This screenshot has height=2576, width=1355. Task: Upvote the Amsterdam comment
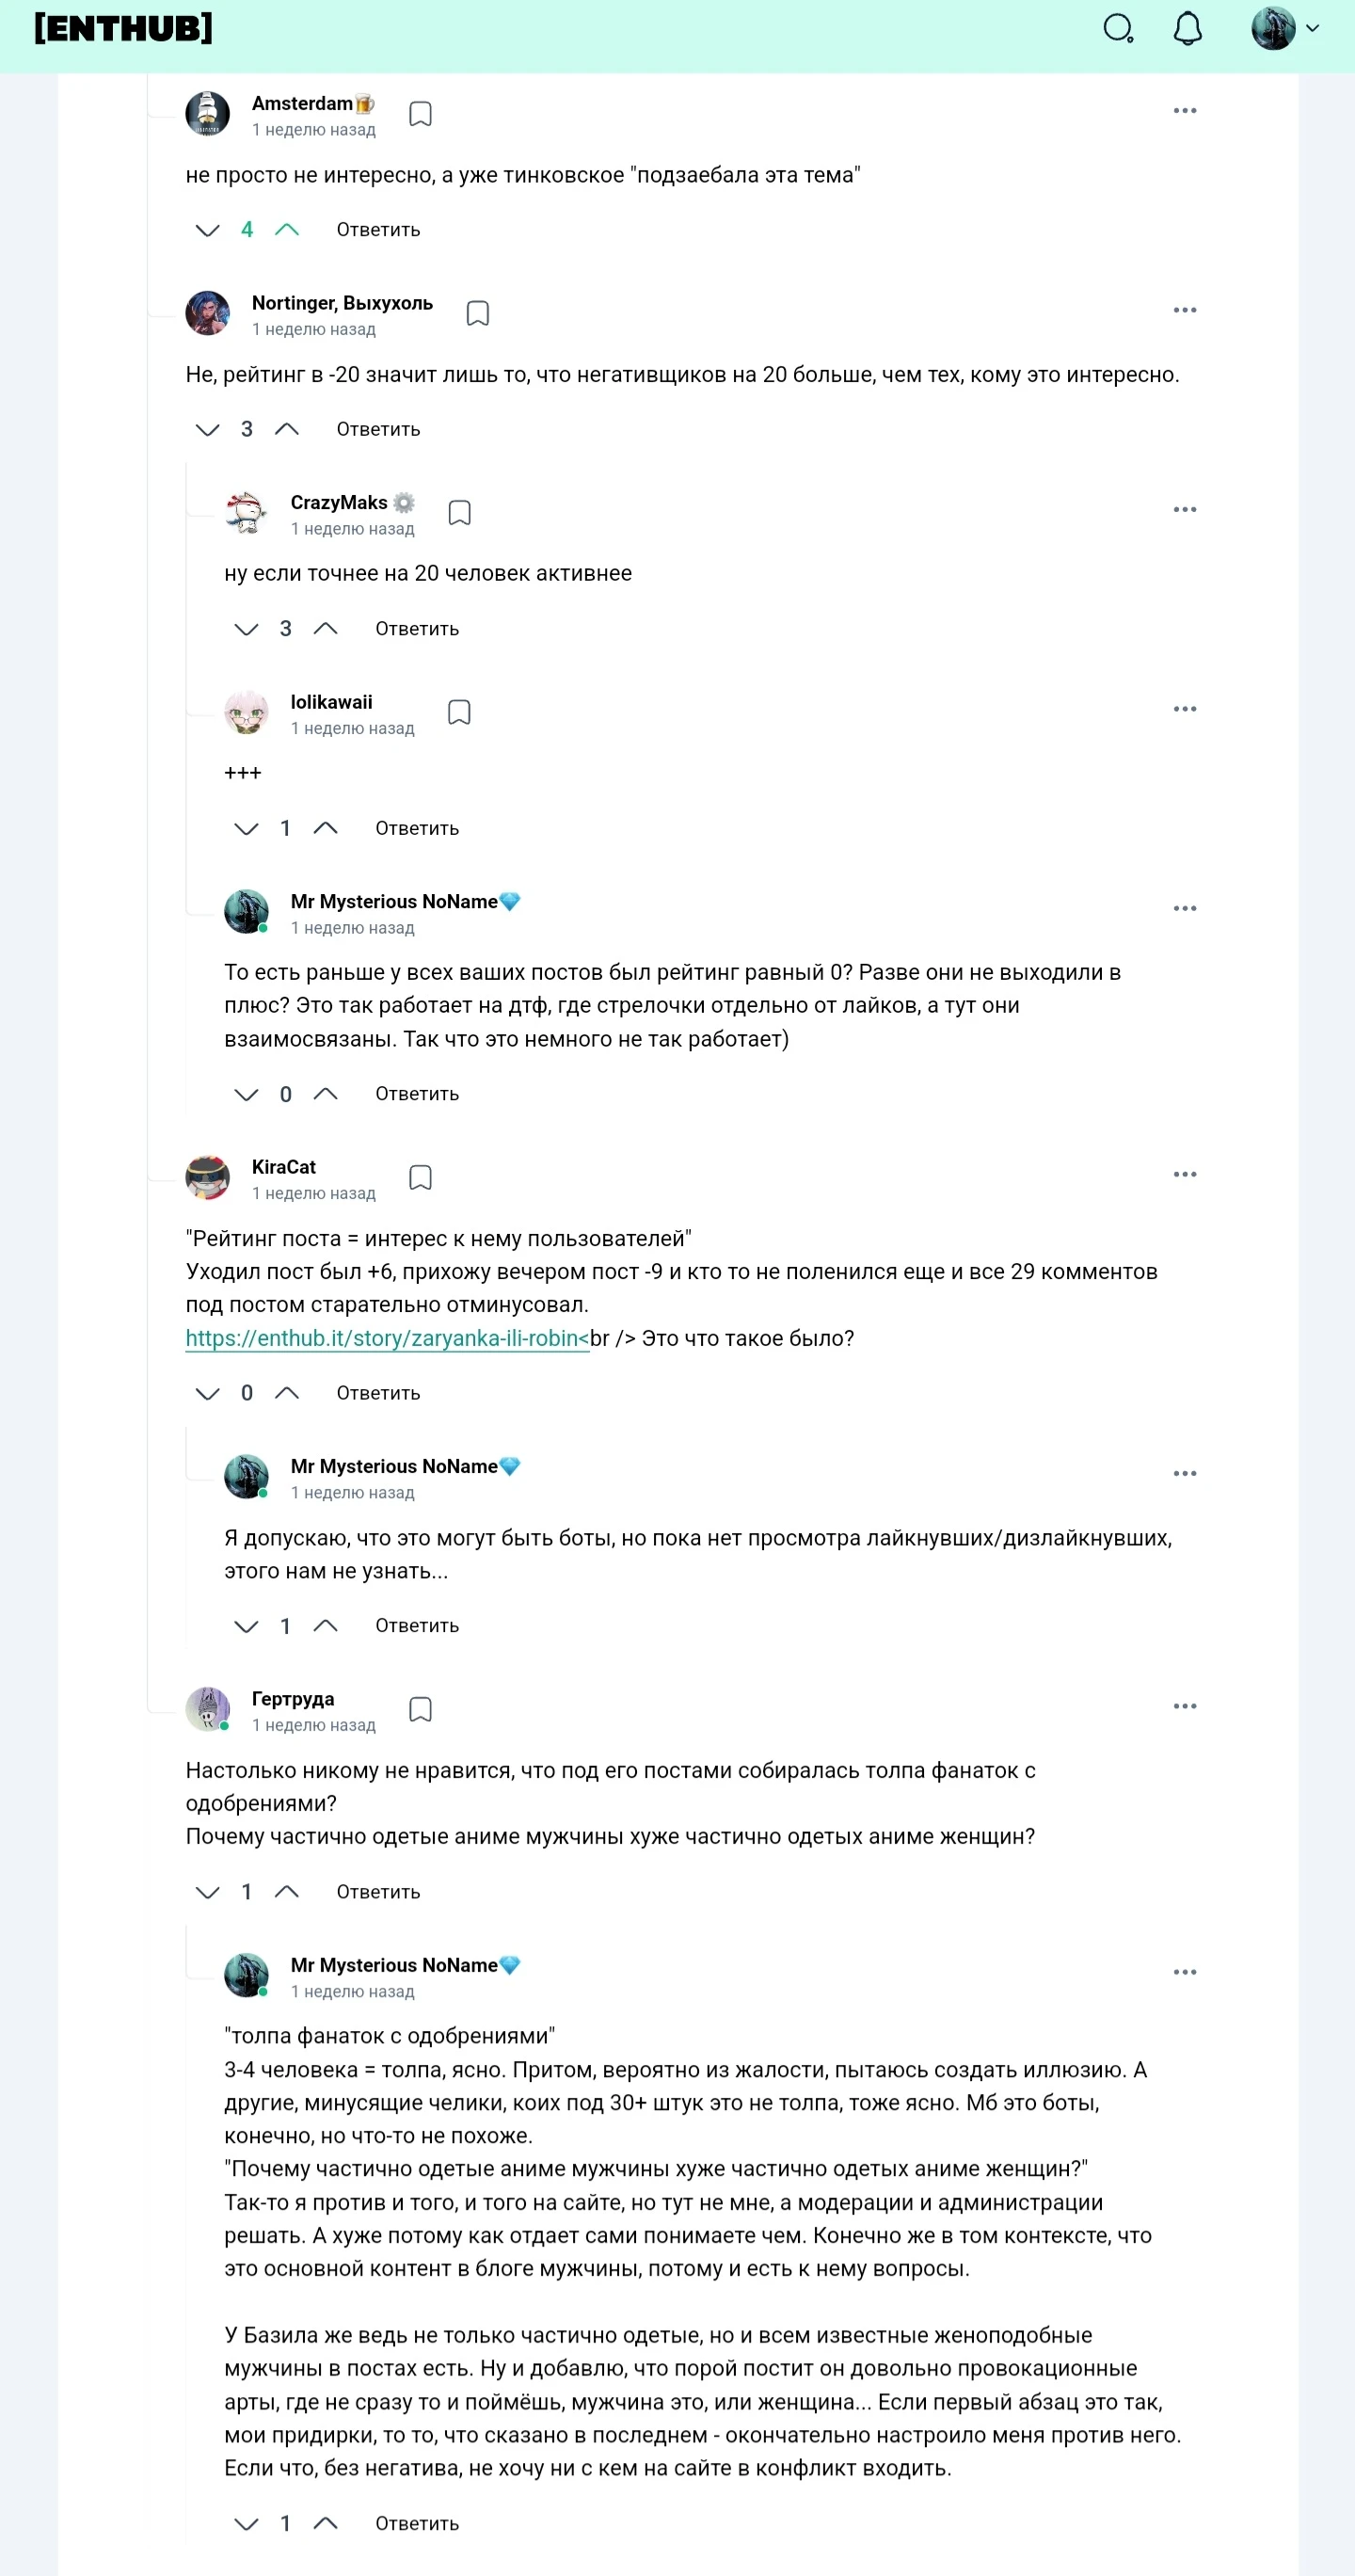coord(287,230)
